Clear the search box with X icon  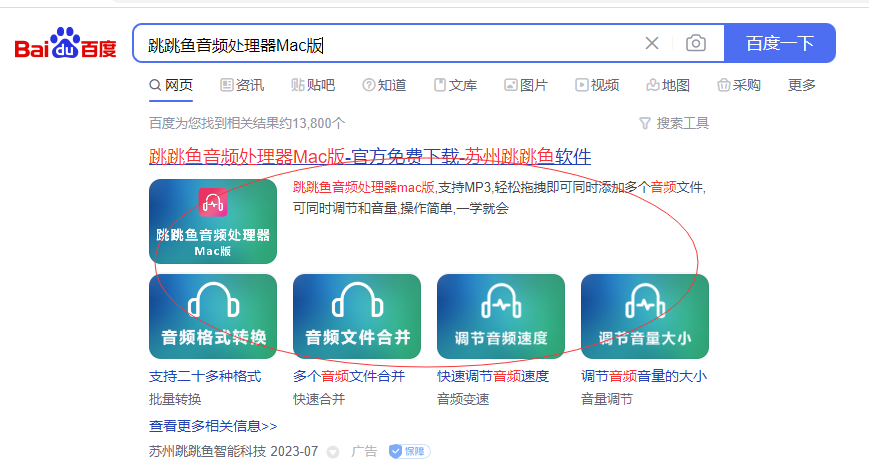click(x=652, y=43)
